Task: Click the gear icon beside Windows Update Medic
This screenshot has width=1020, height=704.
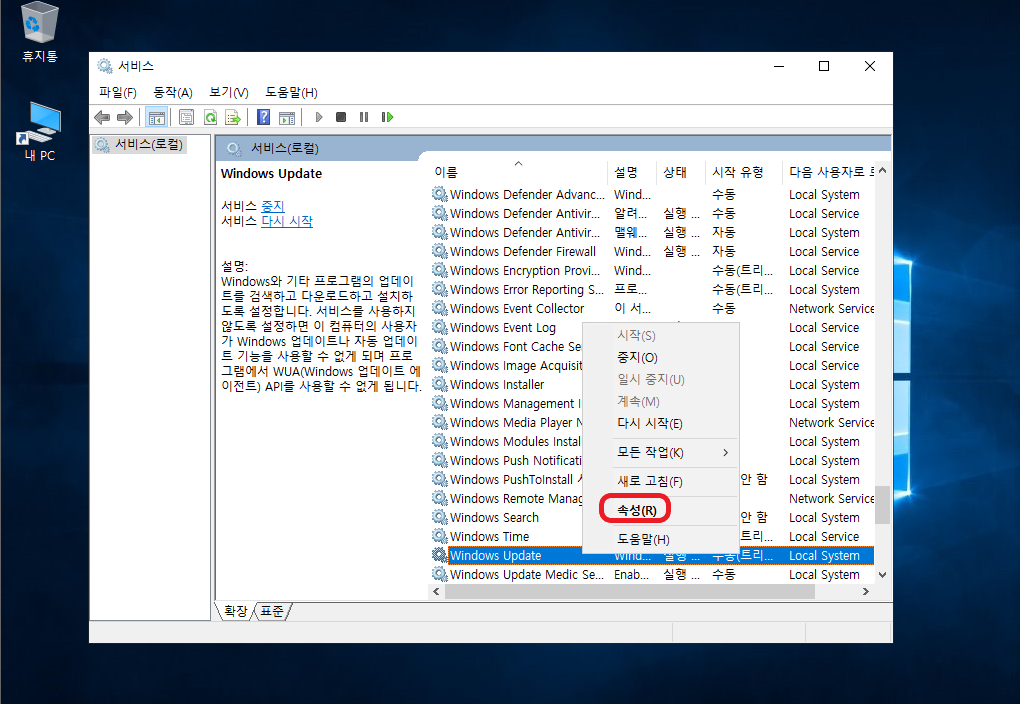Action: [440, 575]
